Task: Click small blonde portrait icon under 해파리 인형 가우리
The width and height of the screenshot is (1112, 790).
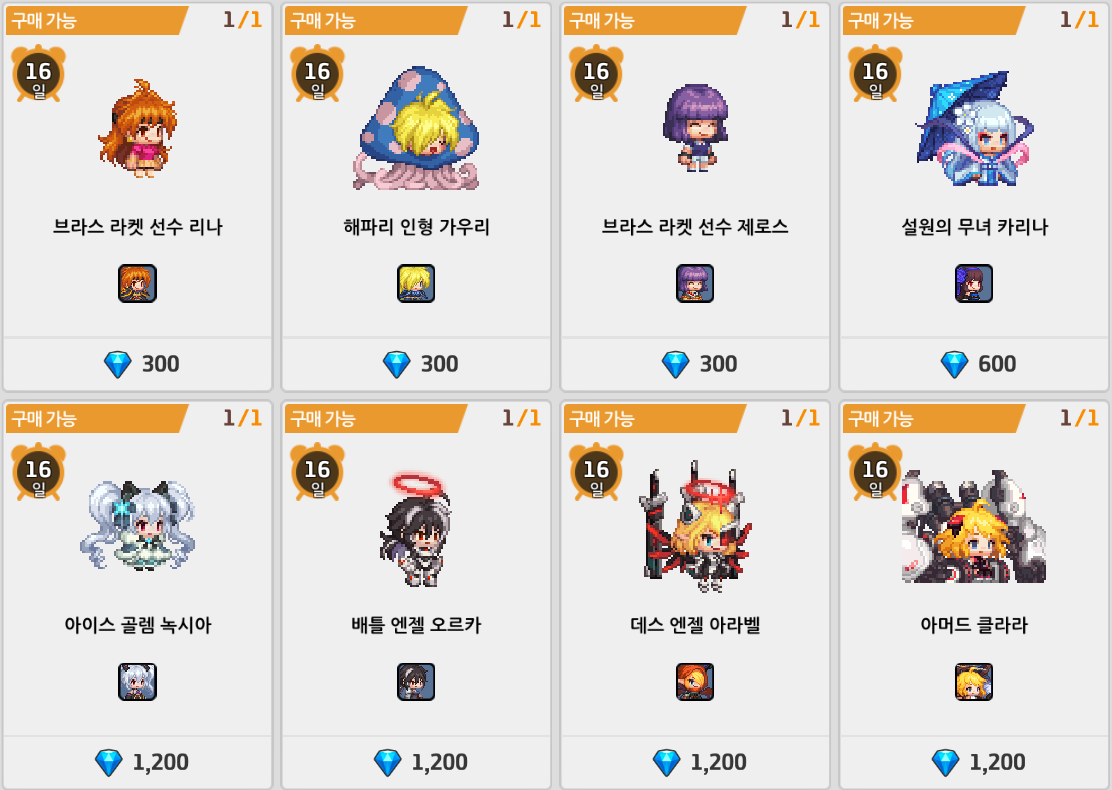Action: [416, 284]
